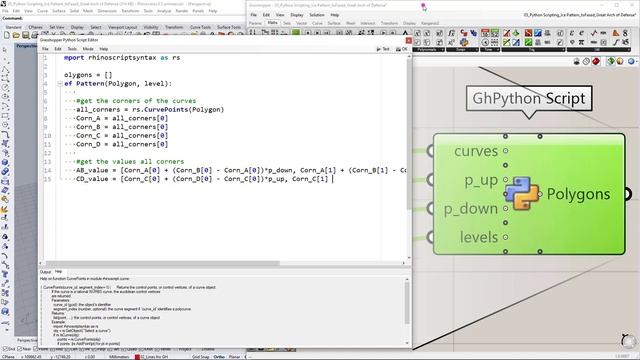Click the red layer color swatch in status bar
The width and height of the screenshot is (640, 360).
[x=137, y=357]
